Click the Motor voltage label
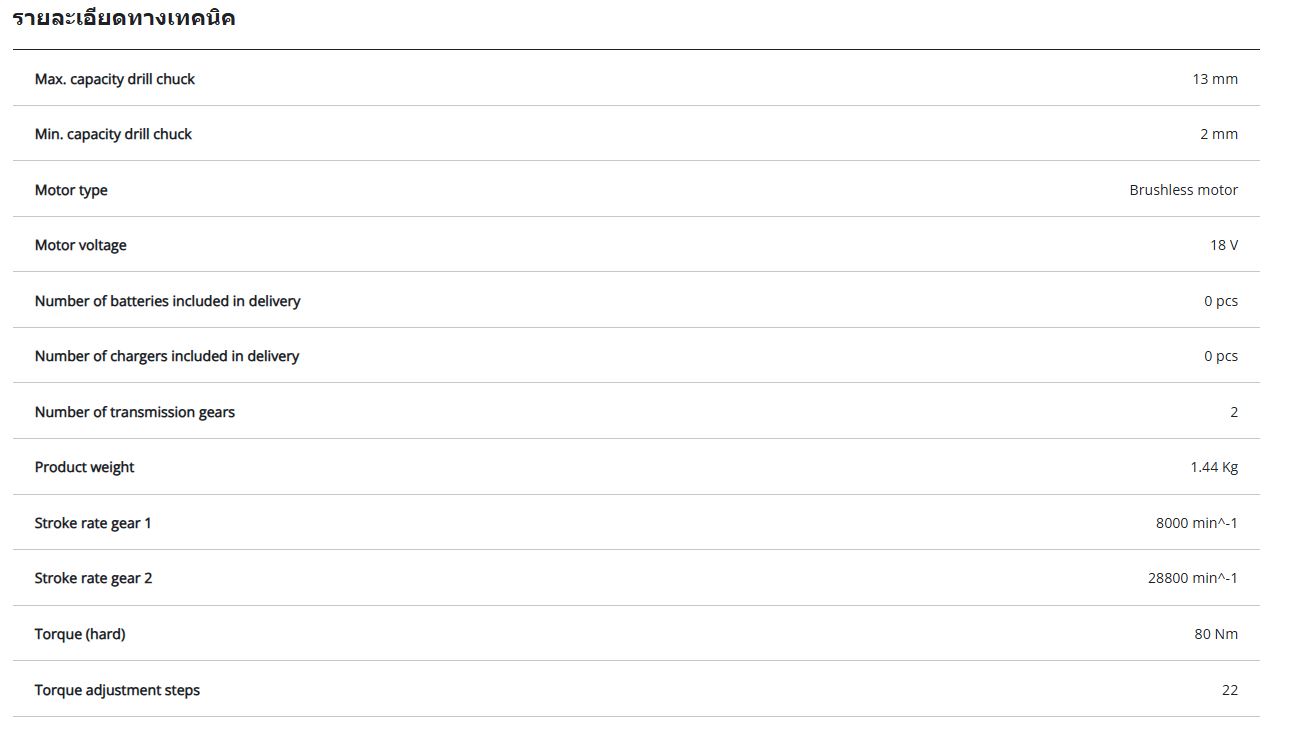The height and width of the screenshot is (738, 1292). click(x=81, y=245)
